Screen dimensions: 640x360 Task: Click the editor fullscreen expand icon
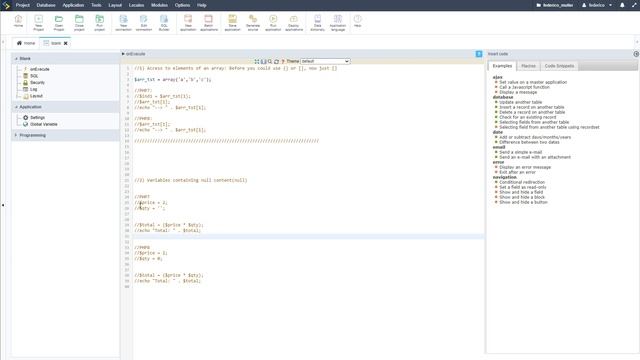tap(257, 61)
